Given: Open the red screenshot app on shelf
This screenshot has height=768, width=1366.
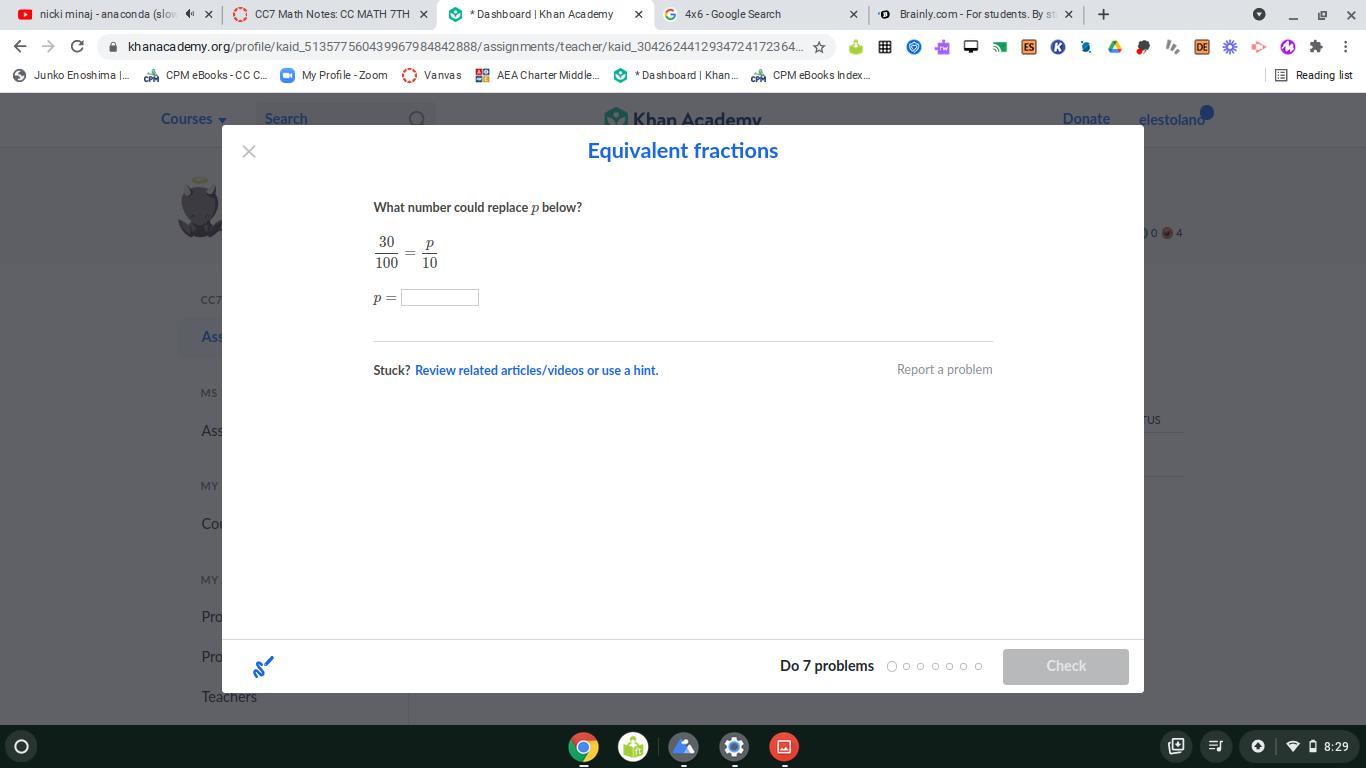Looking at the screenshot, I should click(784, 747).
